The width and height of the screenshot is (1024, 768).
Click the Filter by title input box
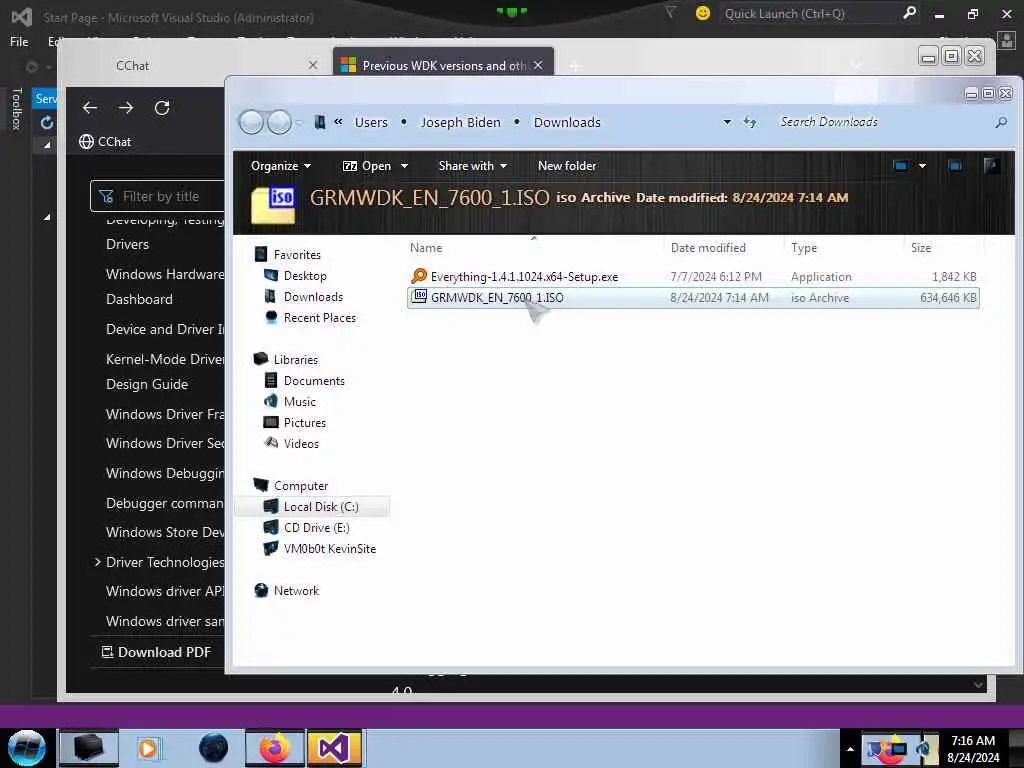(x=158, y=197)
